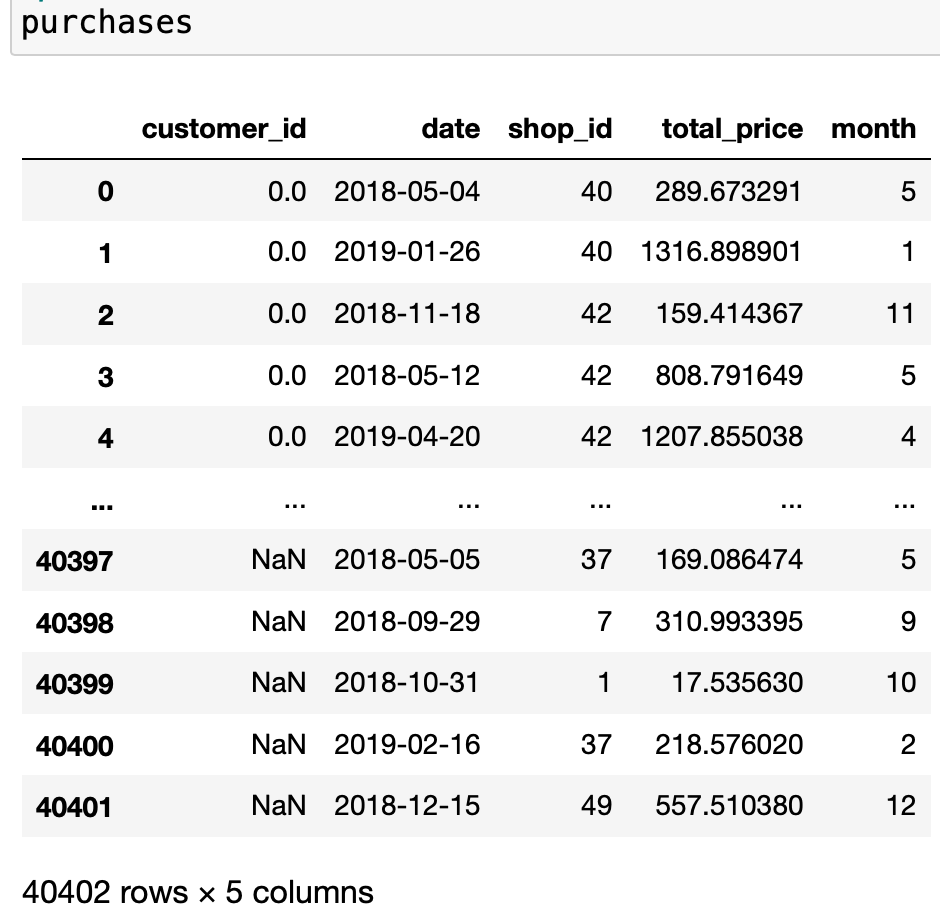Click date 2018-11-18 in row 2
This screenshot has height=912, width=940.
pos(407,314)
